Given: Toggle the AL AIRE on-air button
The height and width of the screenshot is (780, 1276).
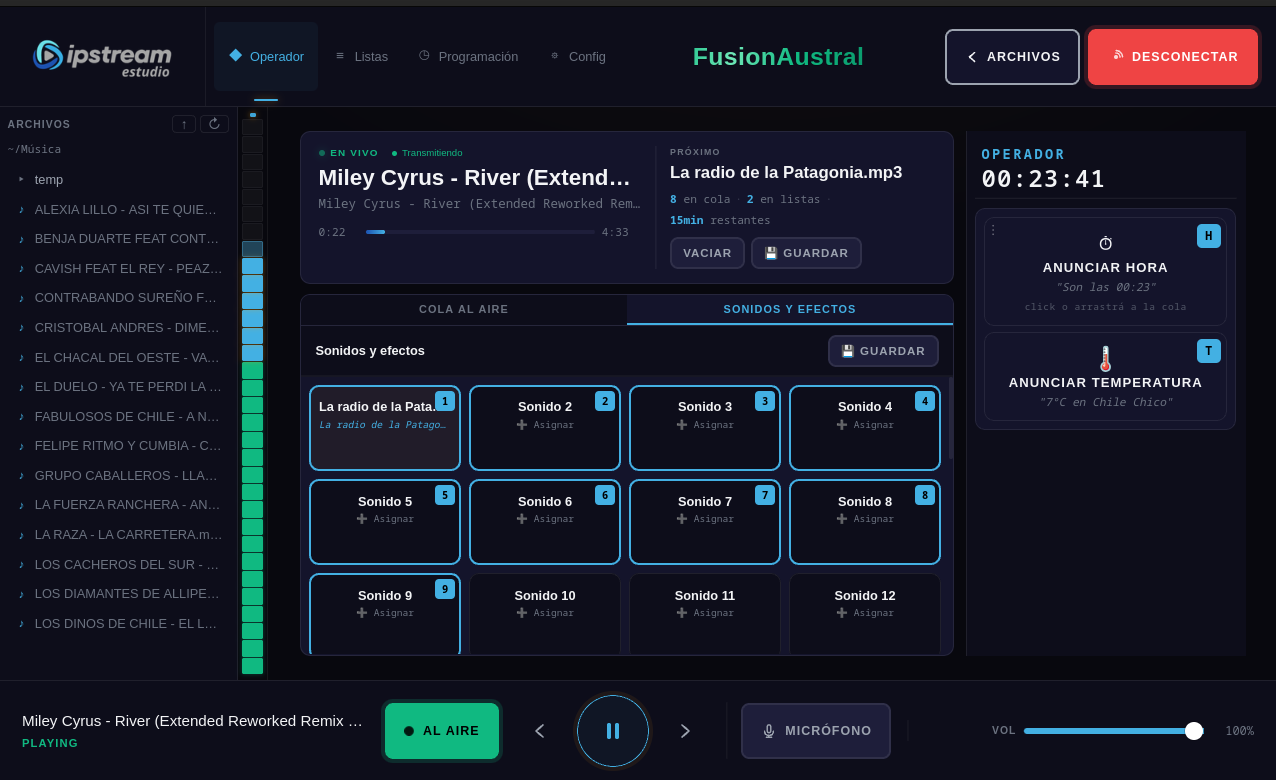Looking at the screenshot, I should pyautogui.click(x=442, y=731).
